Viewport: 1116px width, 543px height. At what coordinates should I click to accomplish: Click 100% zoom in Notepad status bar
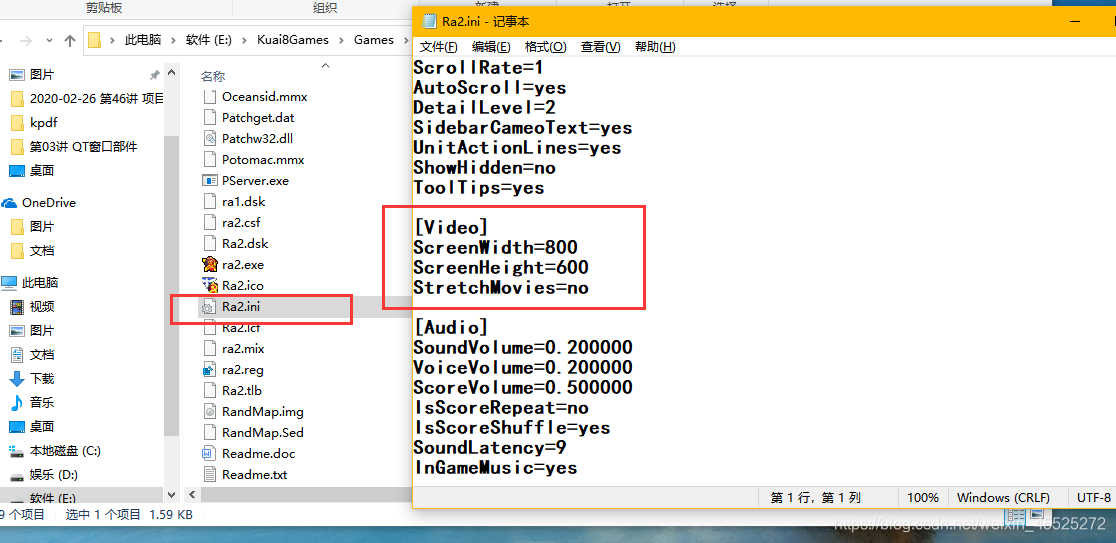pyautogui.click(x=922, y=497)
